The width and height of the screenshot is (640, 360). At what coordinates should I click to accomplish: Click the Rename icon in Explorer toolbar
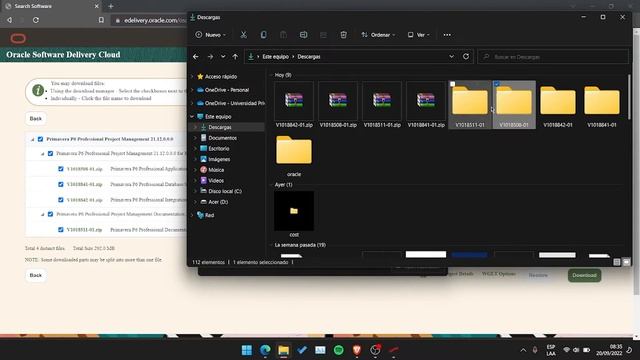[303, 35]
